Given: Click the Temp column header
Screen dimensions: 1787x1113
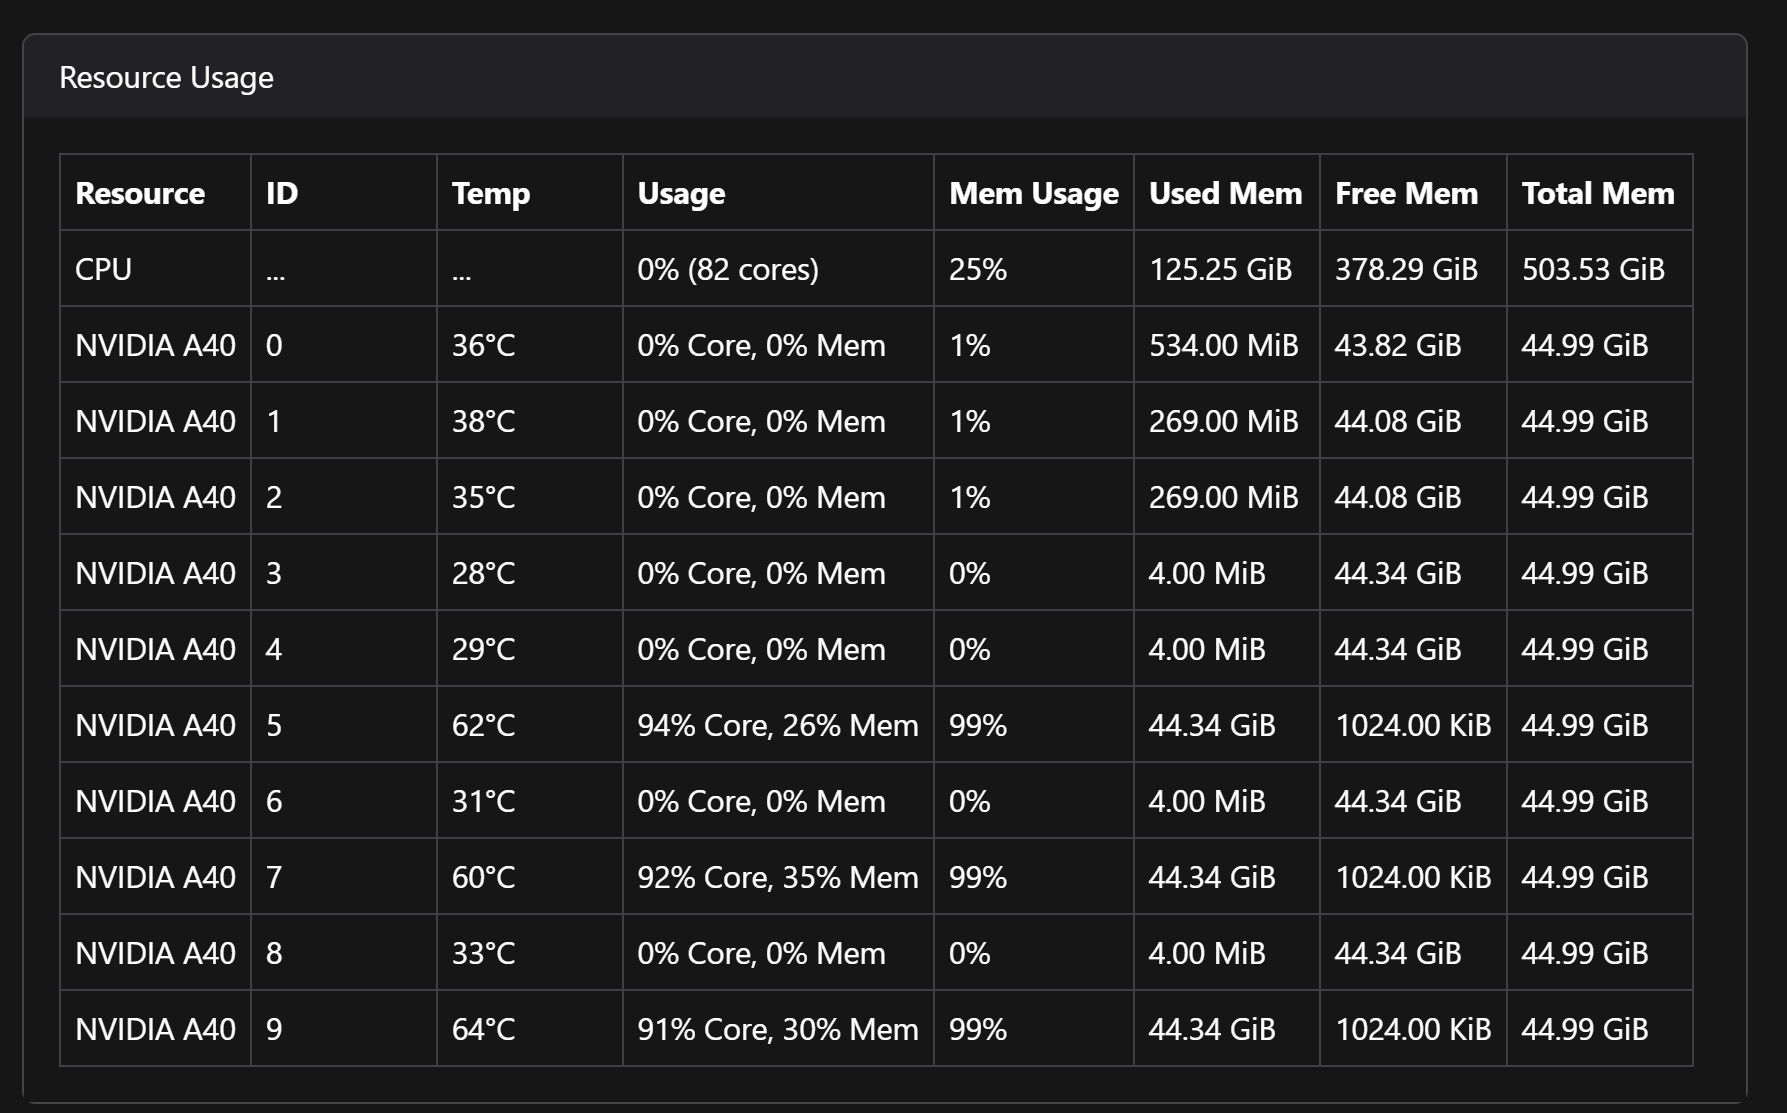Looking at the screenshot, I should (490, 193).
